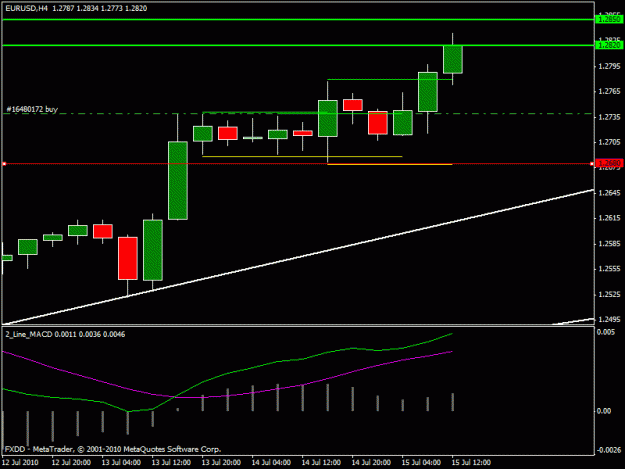Click the 14 Jul 20:00 time label
The width and height of the screenshot is (625, 469).
click(371, 462)
